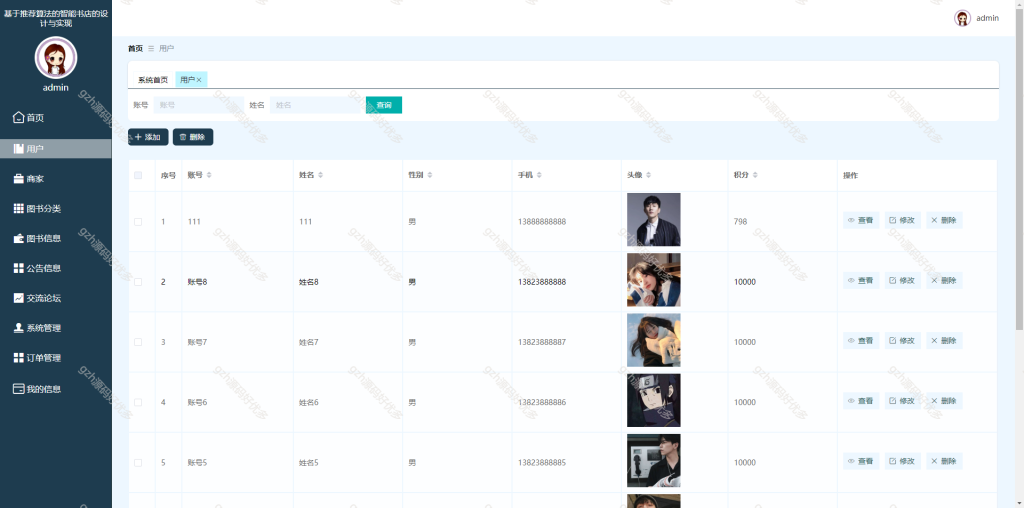Open avatar thumbnail of 账号6
Image resolution: width=1024 pixels, height=508 pixels.
654,400
